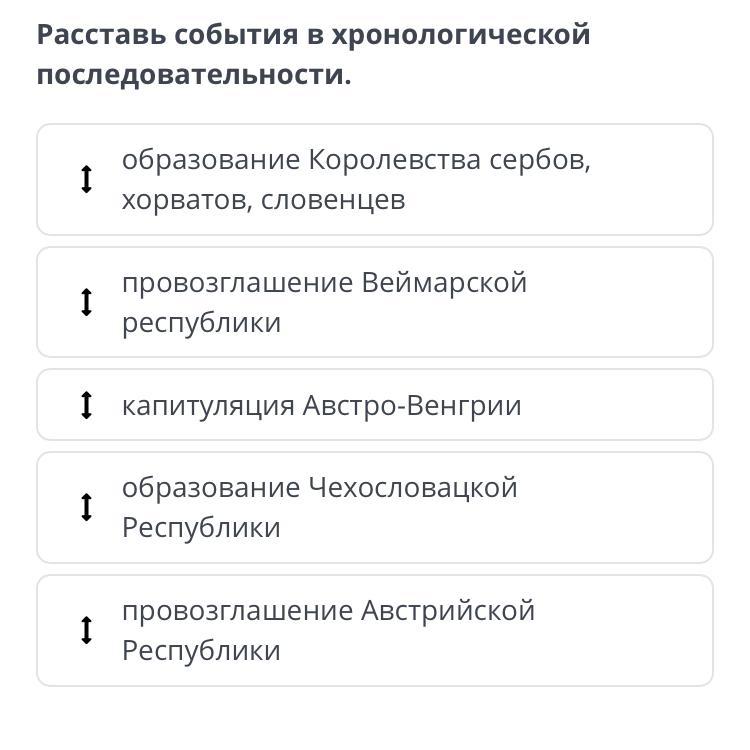Select the text 'провозглашение Веймарской республики'
750x750 pixels.
coord(324,302)
